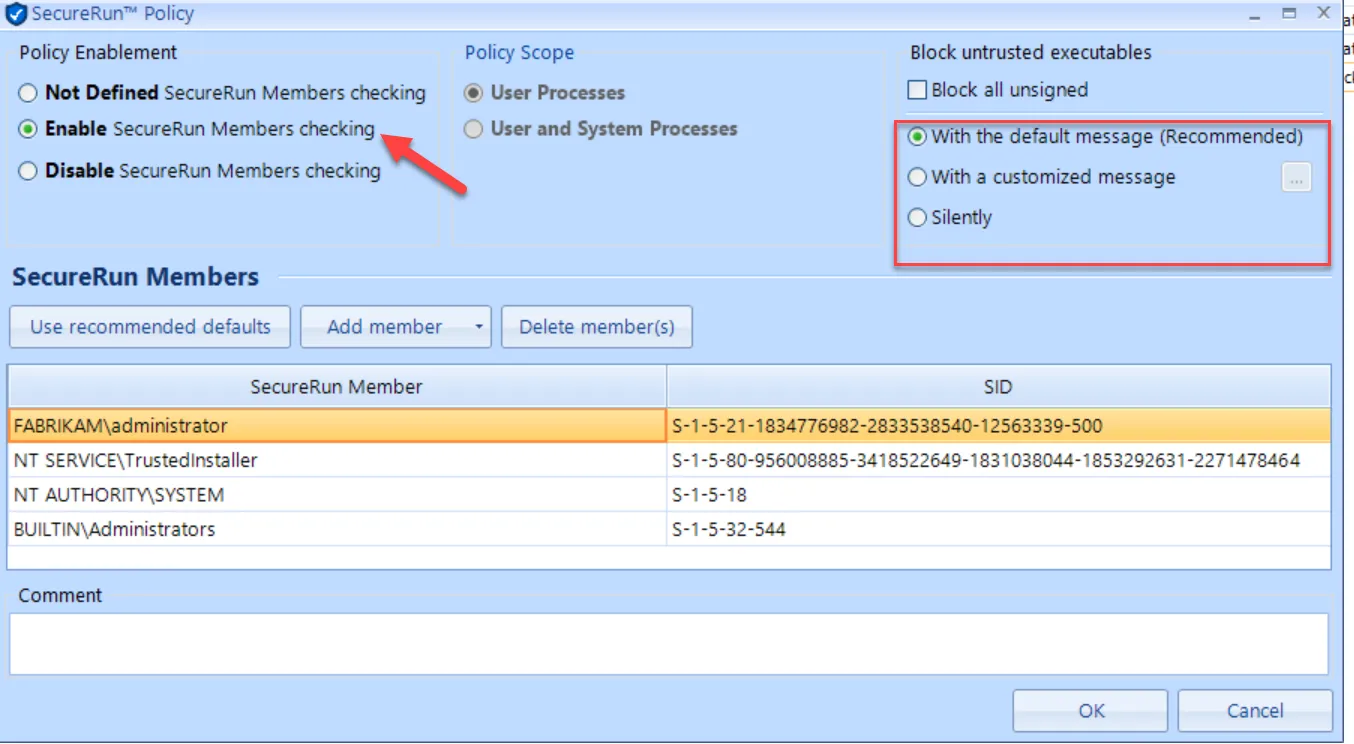Expand the Add member dropdown arrow

[x=477, y=326]
